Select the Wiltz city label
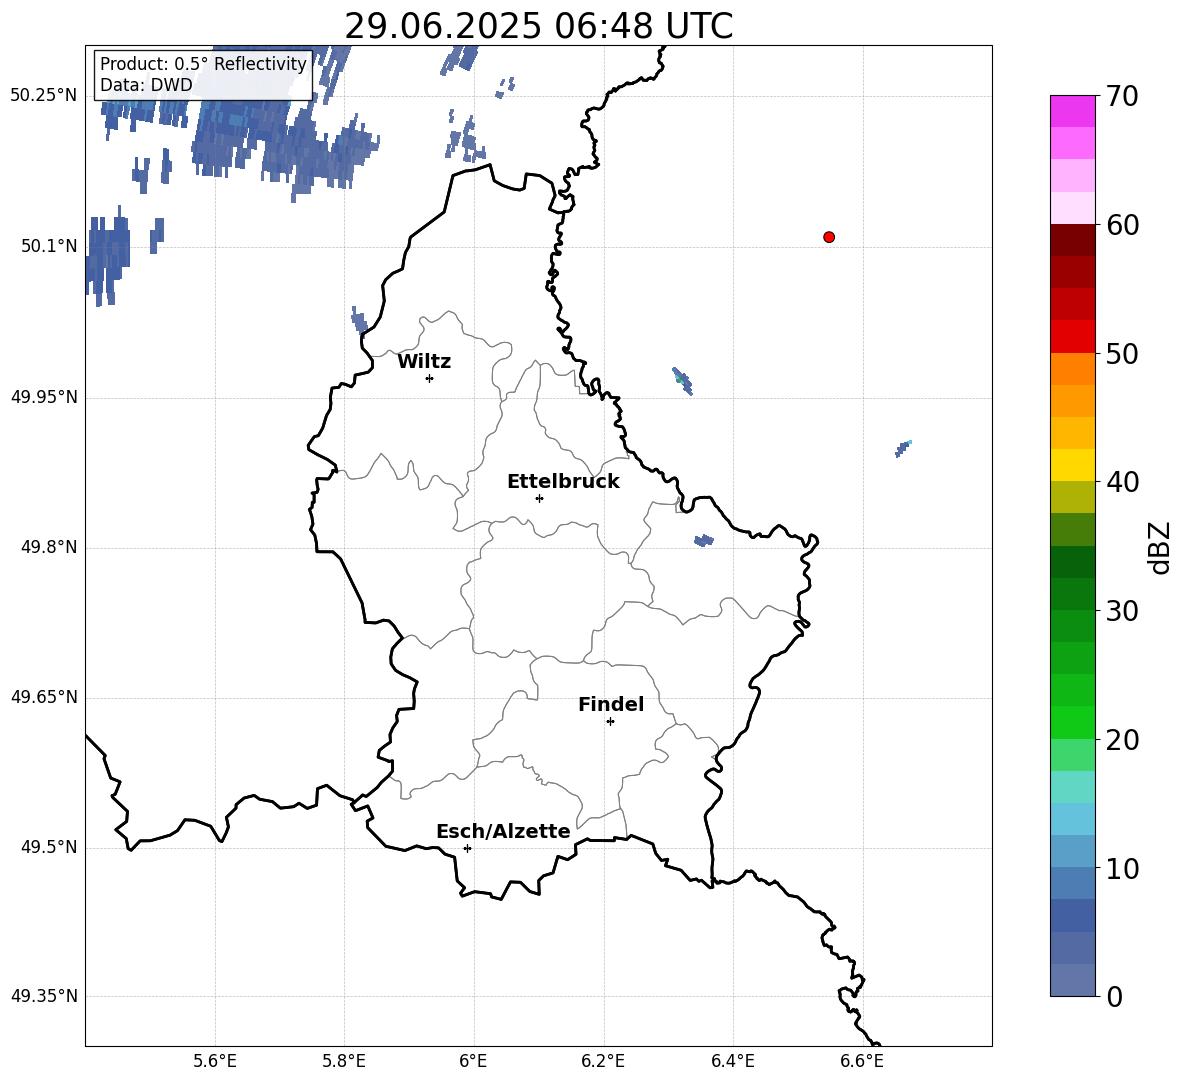The width and height of the screenshot is (1184, 1081). pos(424,362)
